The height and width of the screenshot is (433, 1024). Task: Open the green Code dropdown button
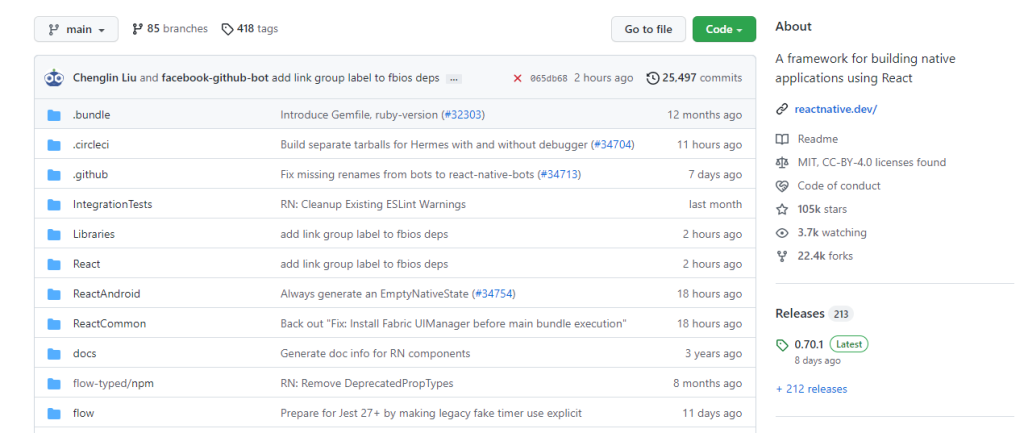(724, 29)
